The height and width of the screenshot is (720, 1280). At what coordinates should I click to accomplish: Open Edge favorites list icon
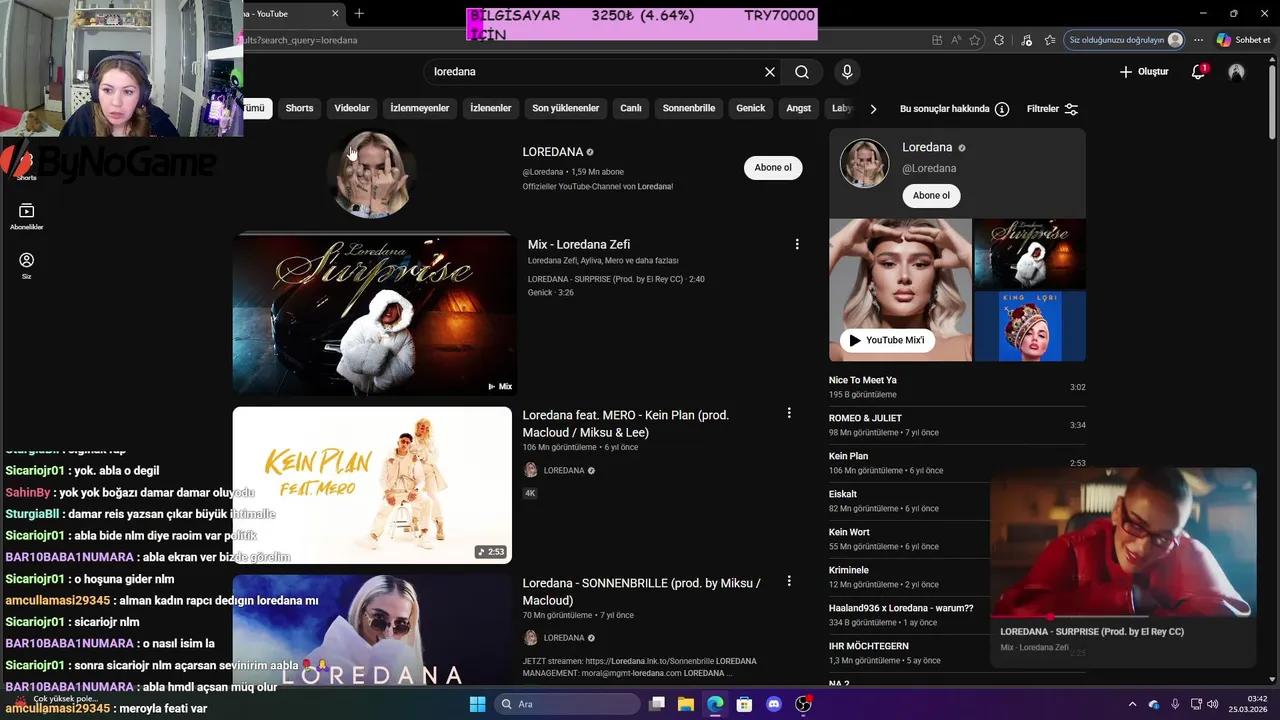pos(1050,40)
